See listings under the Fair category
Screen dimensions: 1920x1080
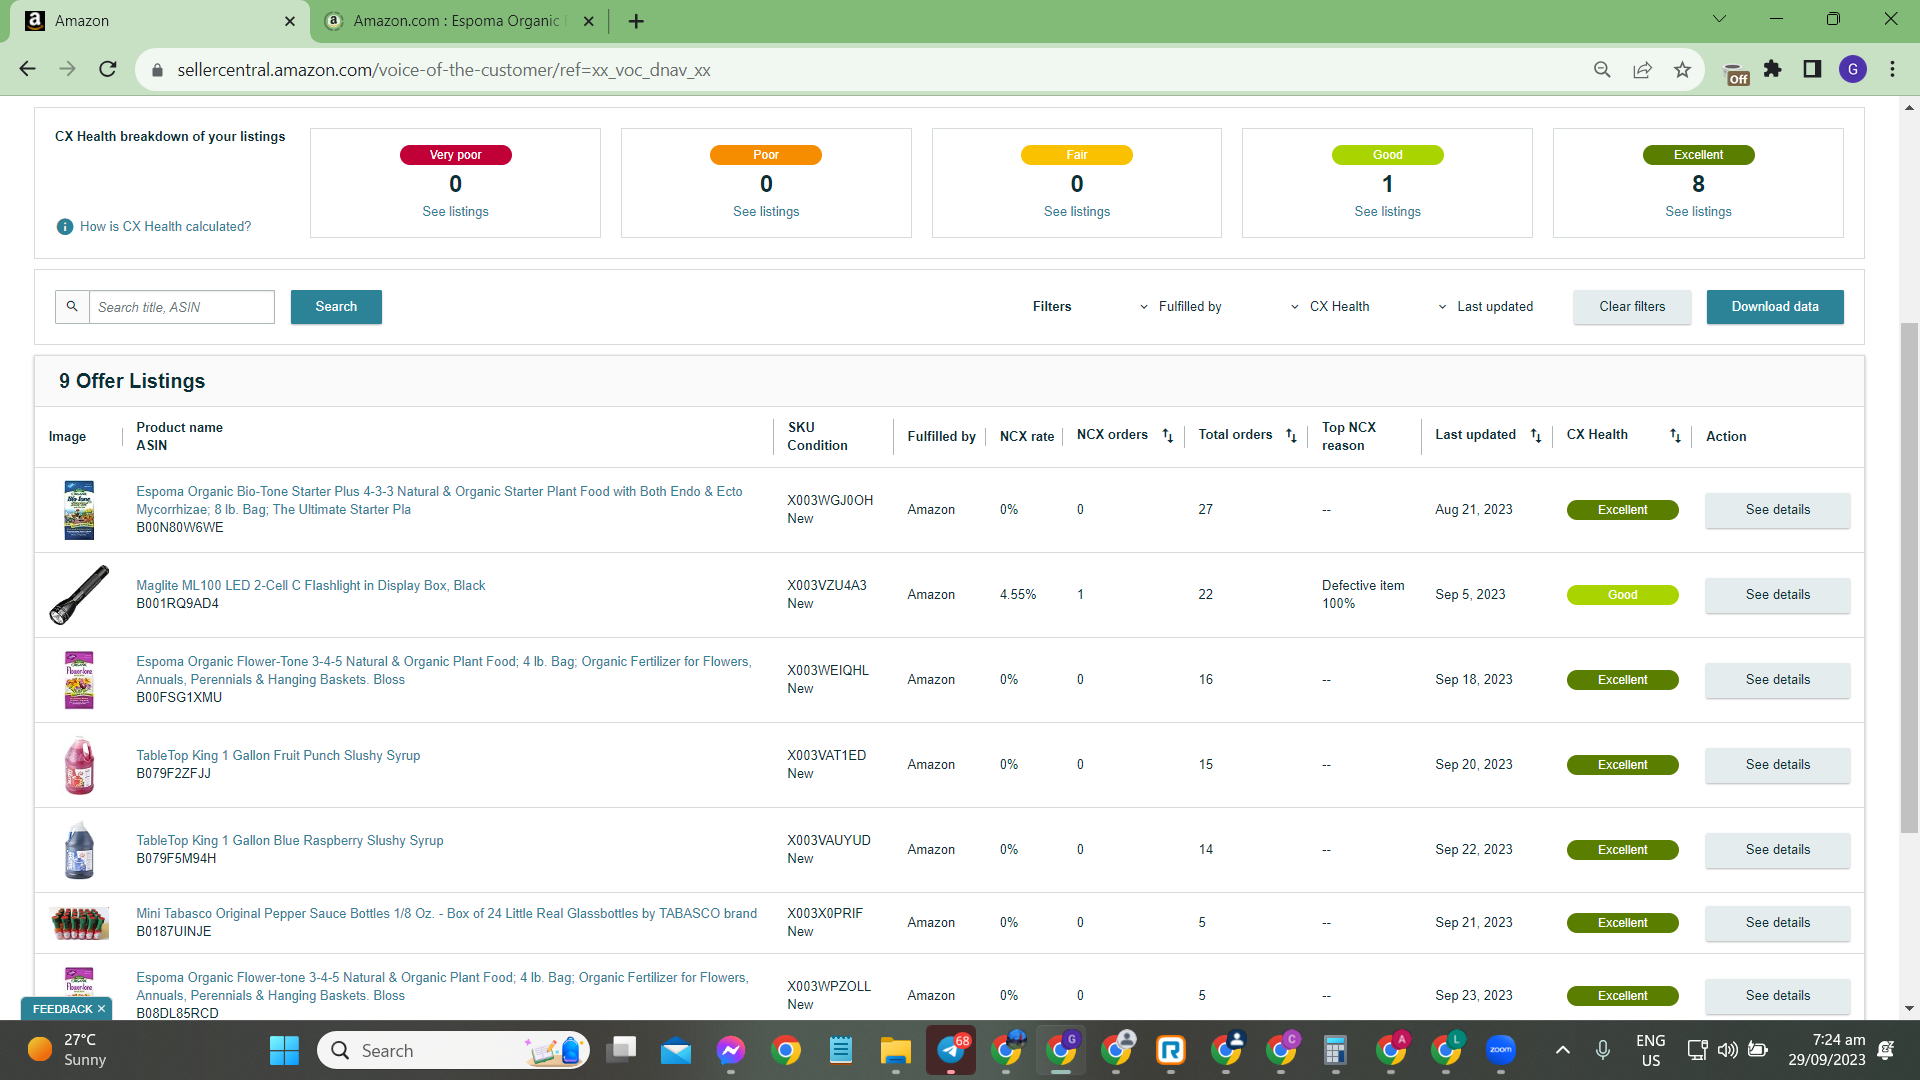tap(1077, 212)
